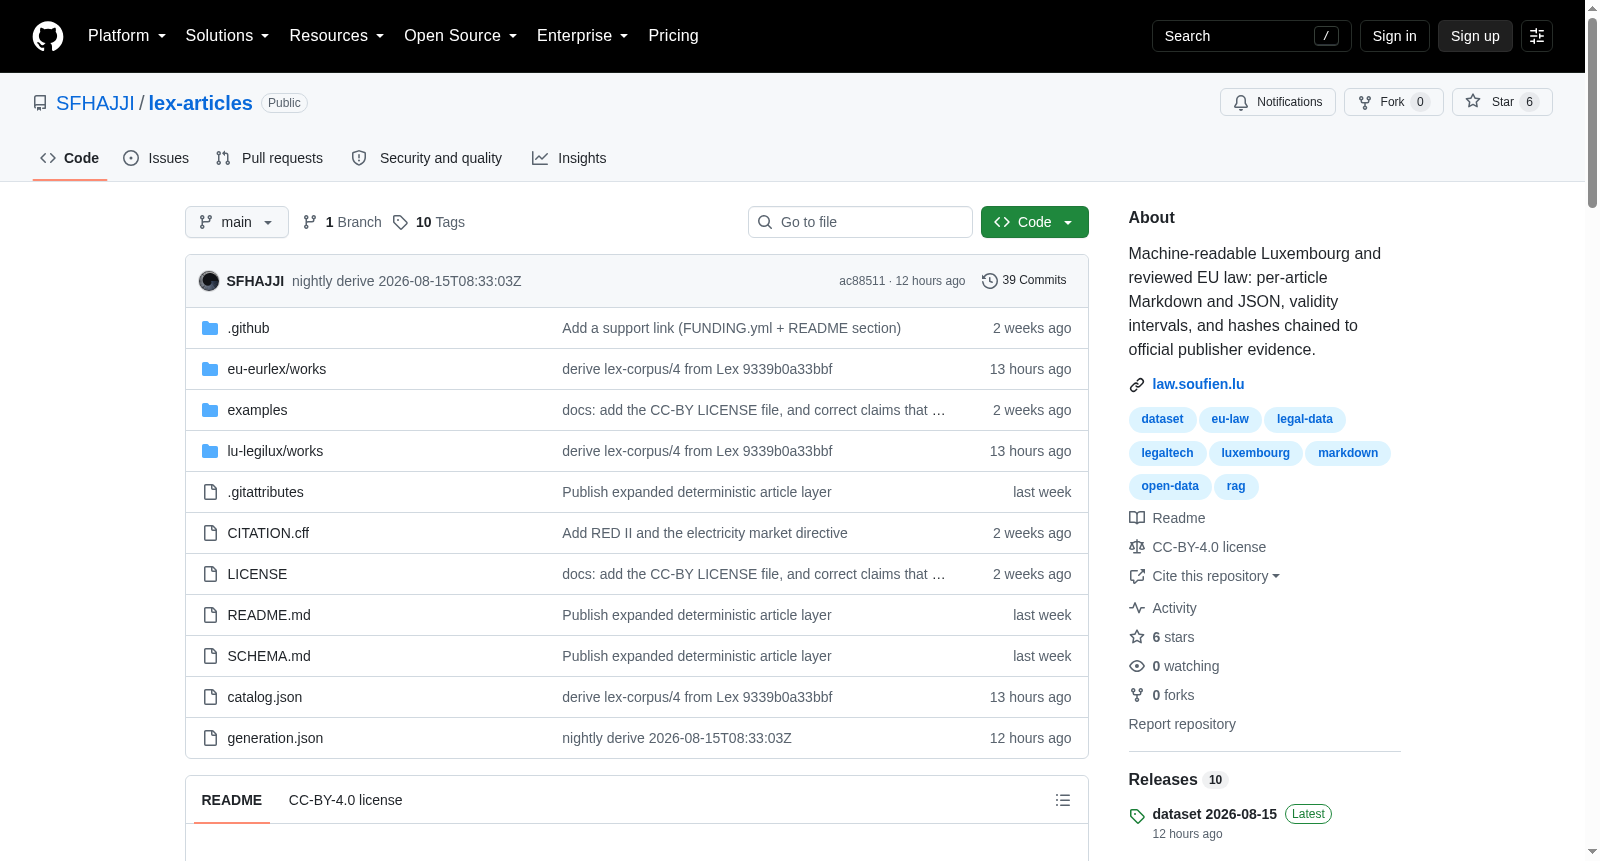Expand the Resources menu
Image resolution: width=1600 pixels, height=861 pixels.
click(x=337, y=36)
